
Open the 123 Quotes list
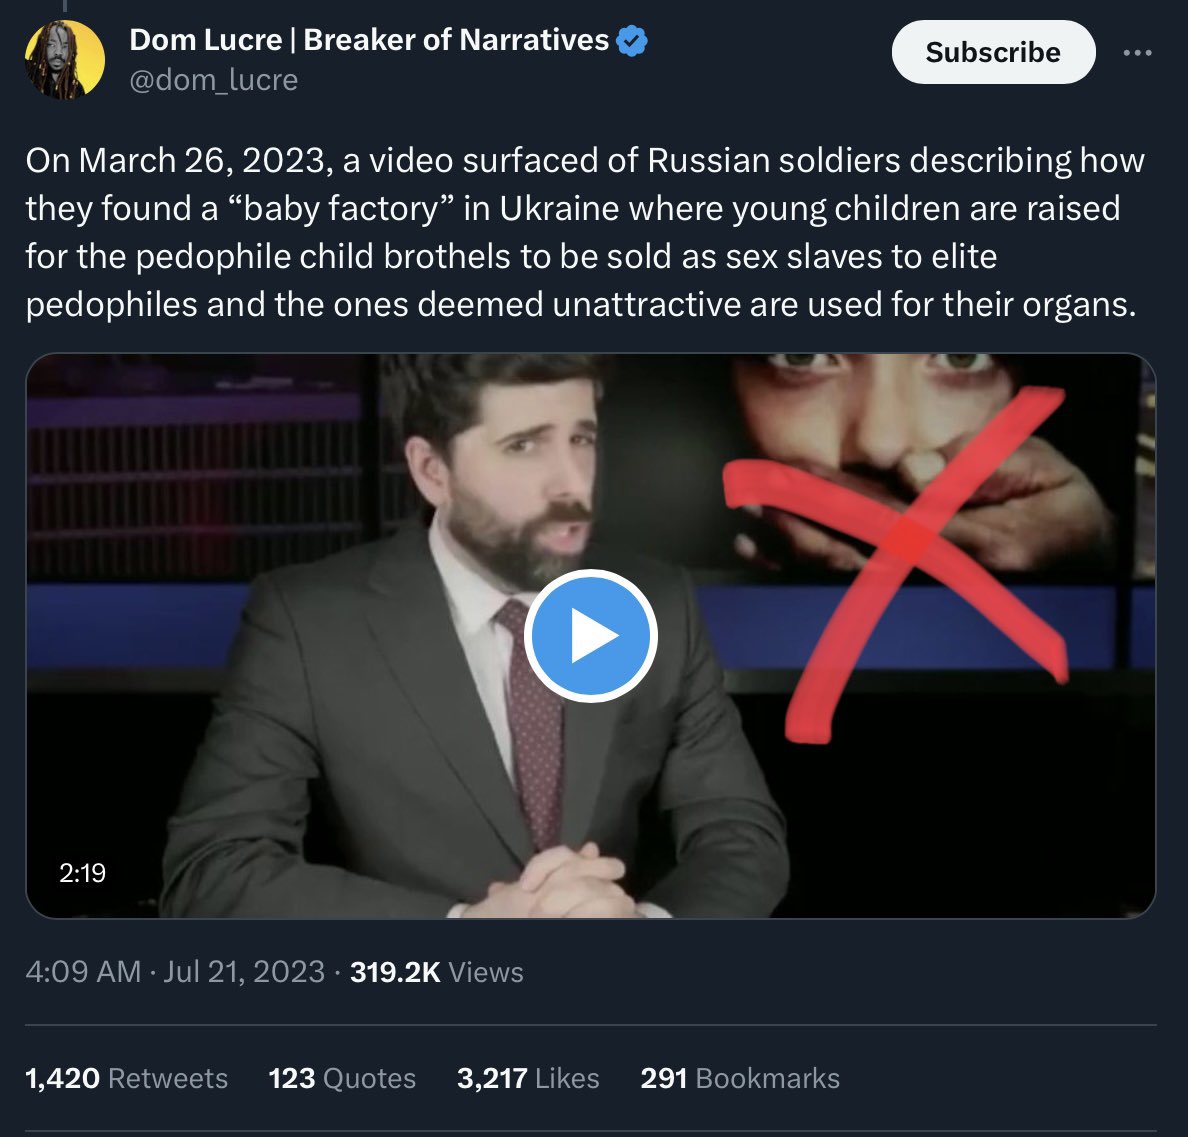click(342, 1078)
